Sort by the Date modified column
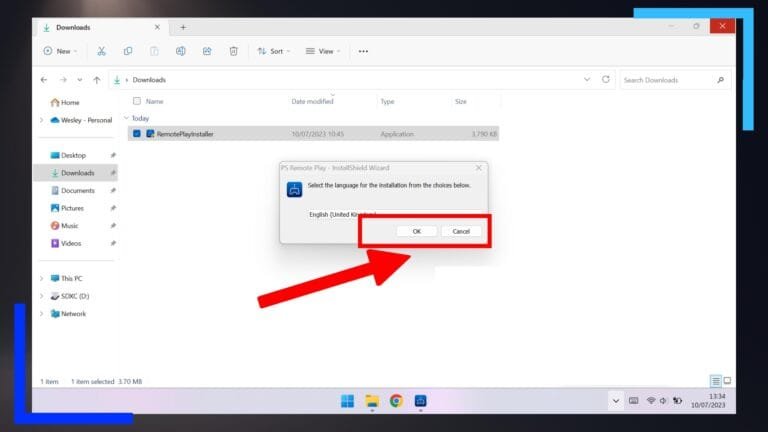768x432 pixels. [312, 101]
